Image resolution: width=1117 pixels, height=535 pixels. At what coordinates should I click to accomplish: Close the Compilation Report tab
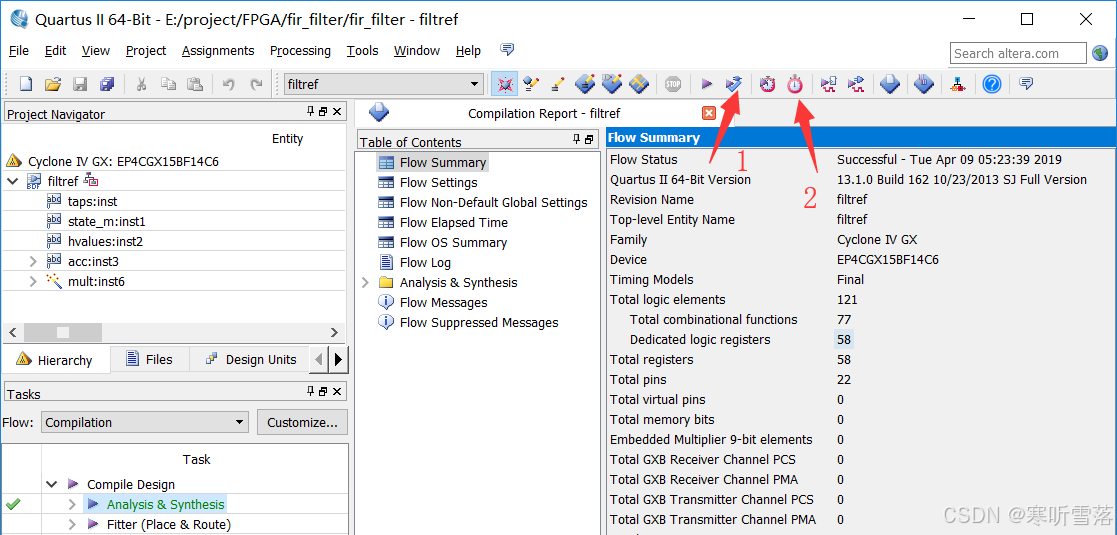(x=709, y=113)
